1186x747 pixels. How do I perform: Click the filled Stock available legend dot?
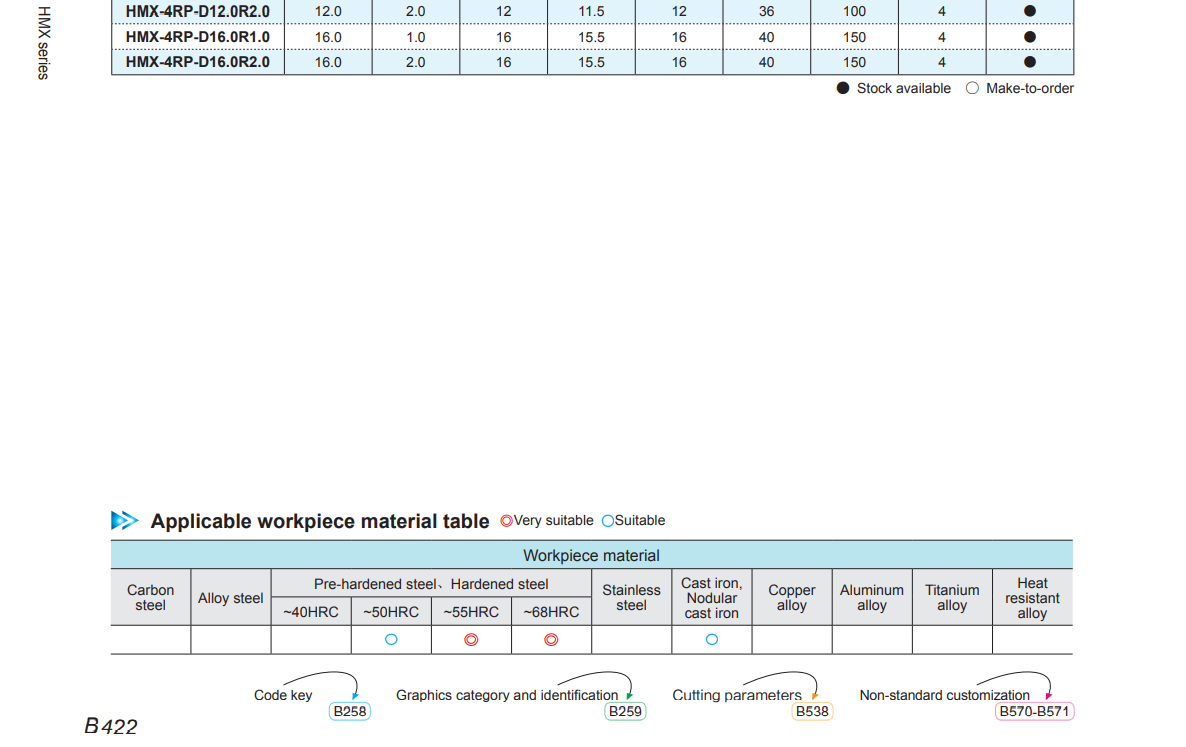point(843,88)
